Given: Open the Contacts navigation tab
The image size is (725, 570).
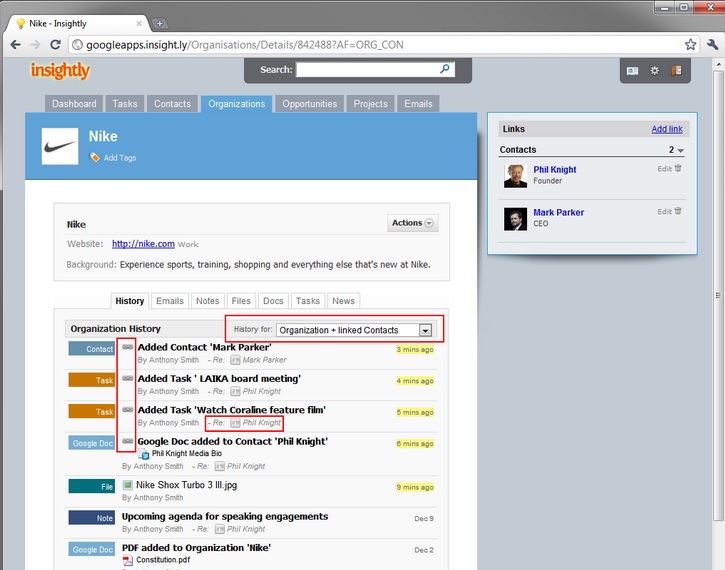Looking at the screenshot, I should [172, 104].
